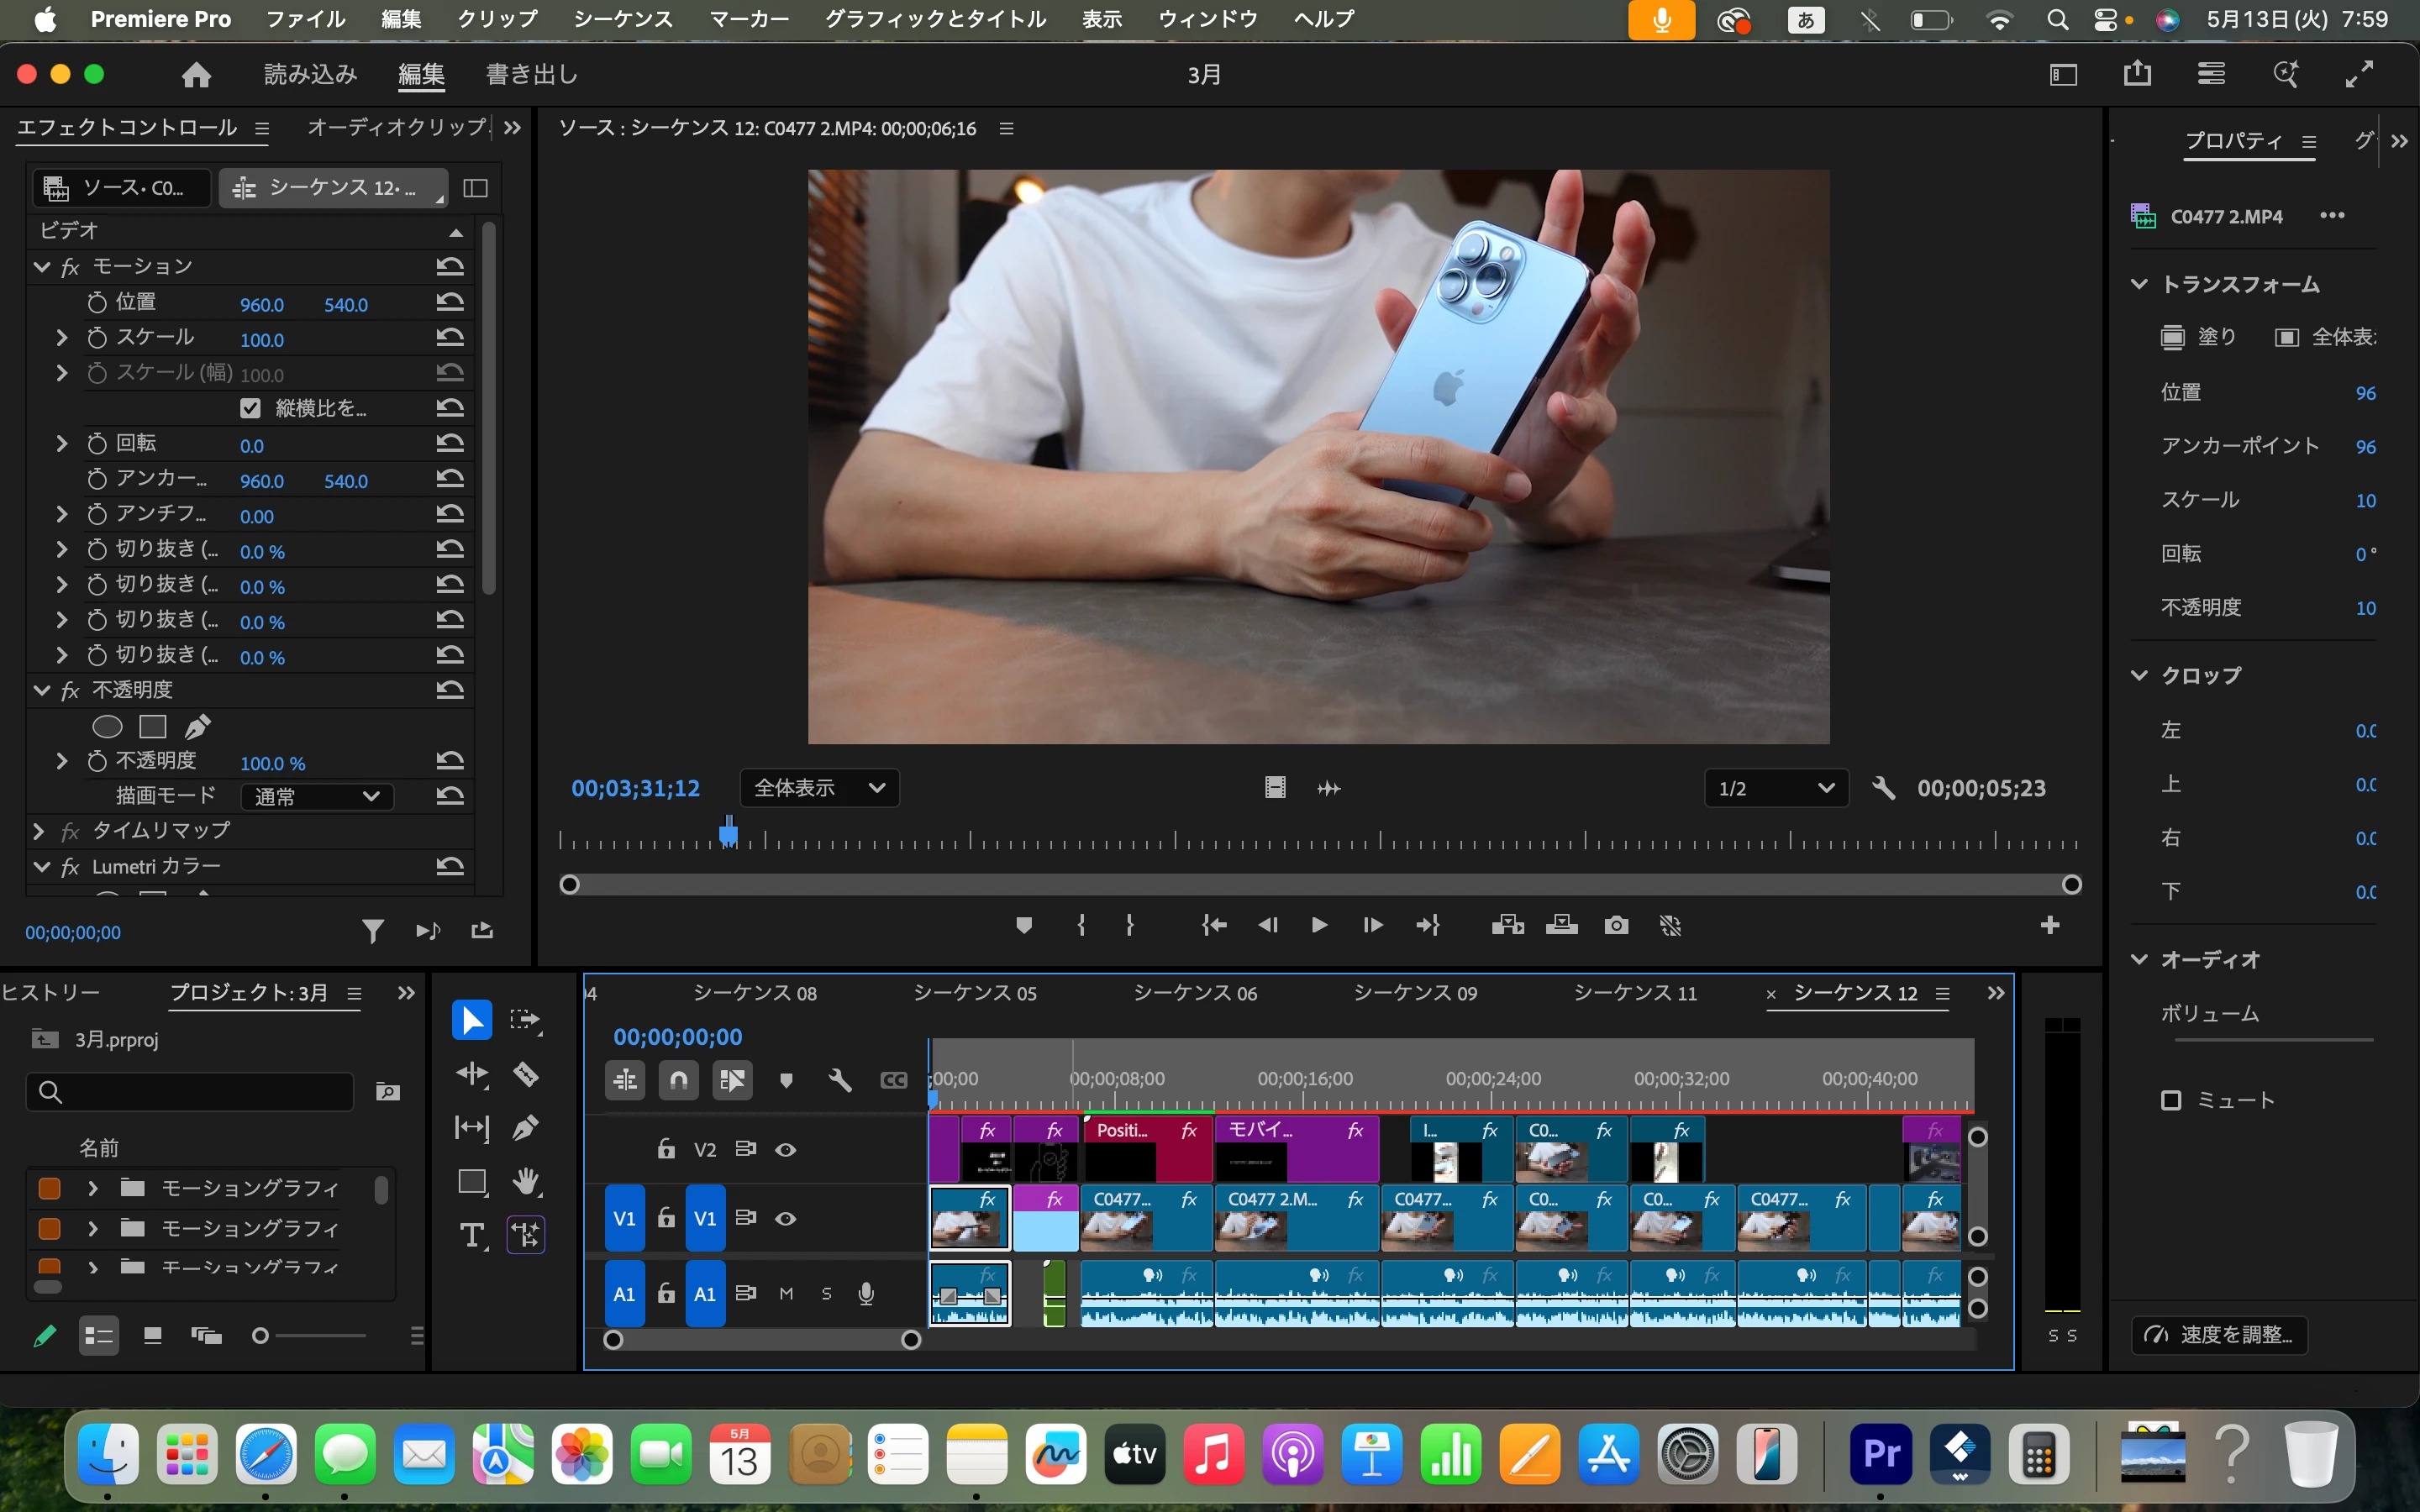Open timeline display settings wrench
The image size is (2420, 1512).
840,1080
